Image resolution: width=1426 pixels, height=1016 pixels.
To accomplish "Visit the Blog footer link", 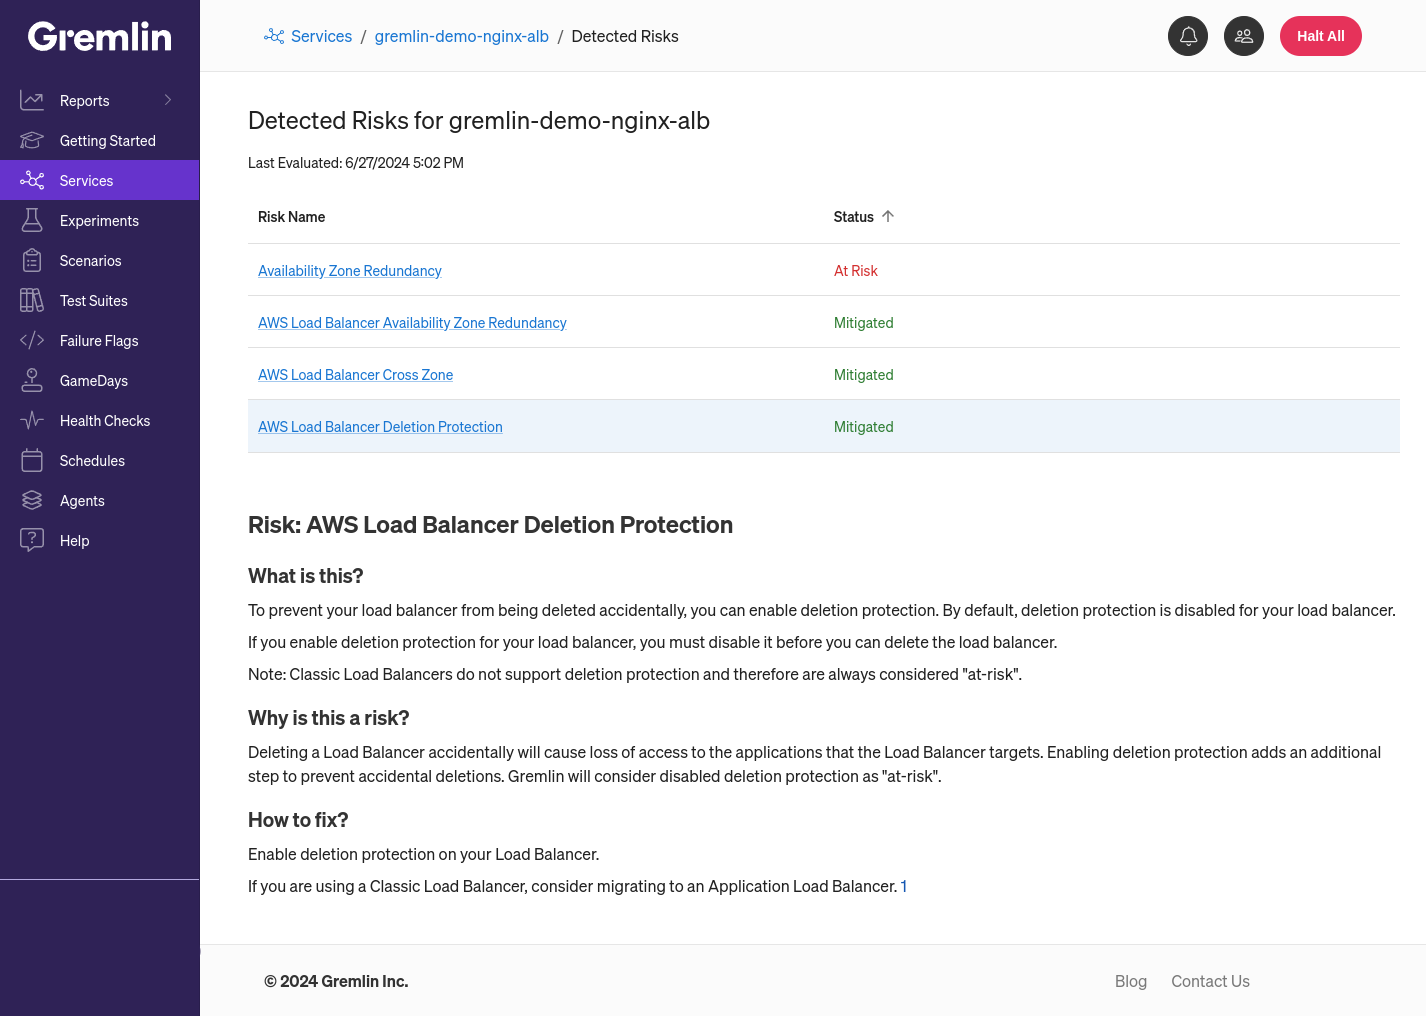I will [x=1131, y=981].
